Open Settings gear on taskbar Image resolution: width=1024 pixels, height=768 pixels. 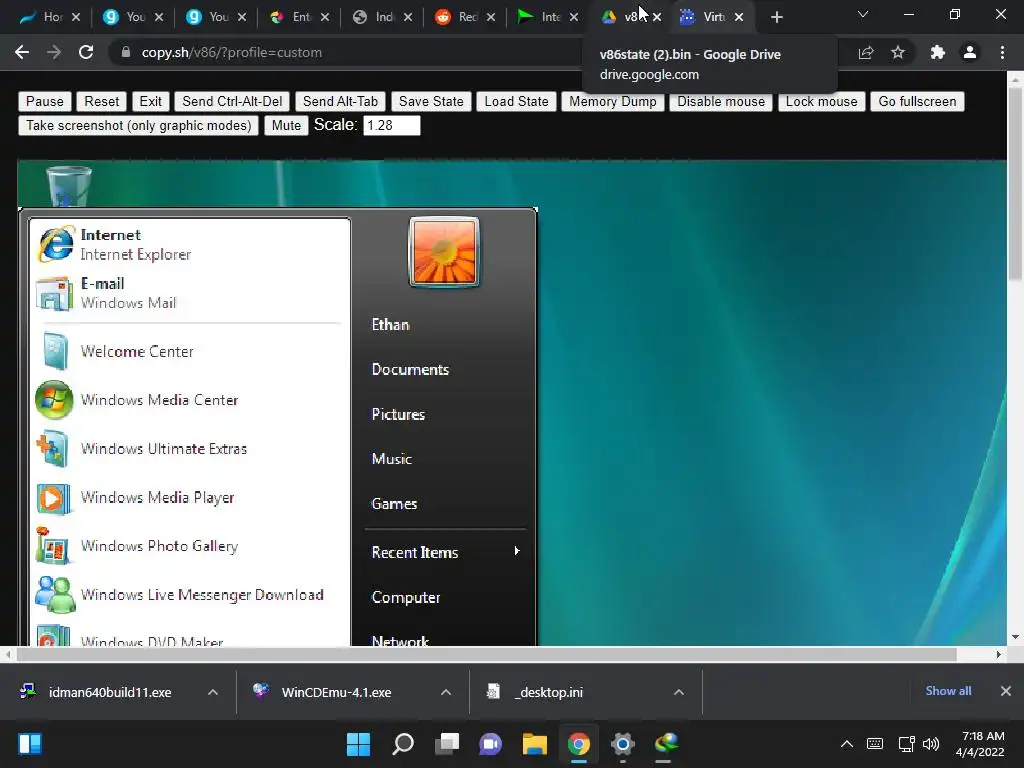[623, 744]
